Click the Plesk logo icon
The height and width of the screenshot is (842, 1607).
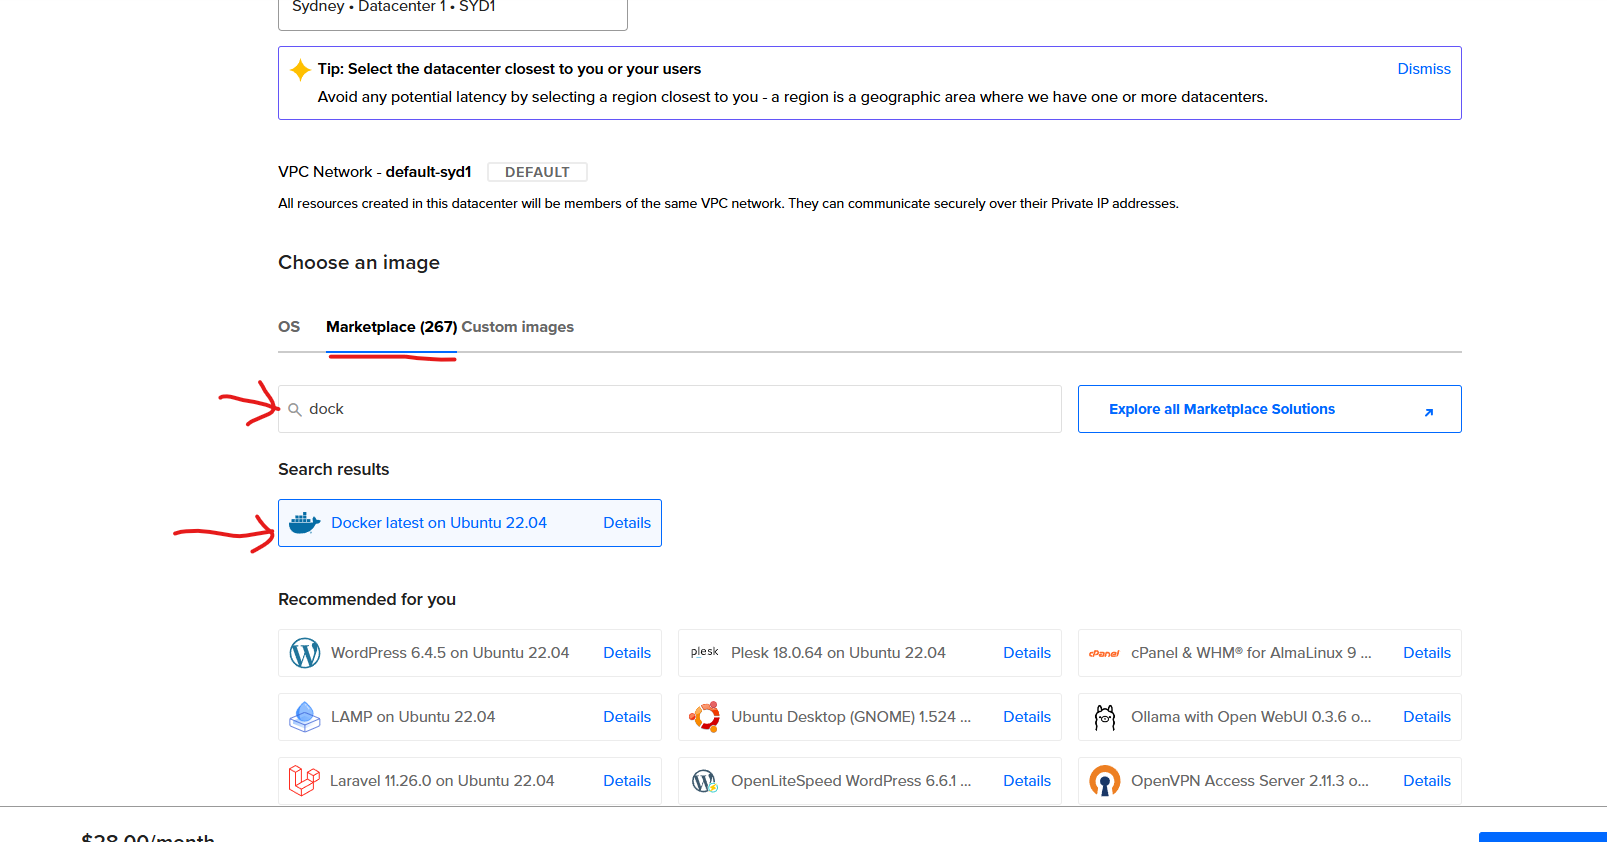point(704,652)
